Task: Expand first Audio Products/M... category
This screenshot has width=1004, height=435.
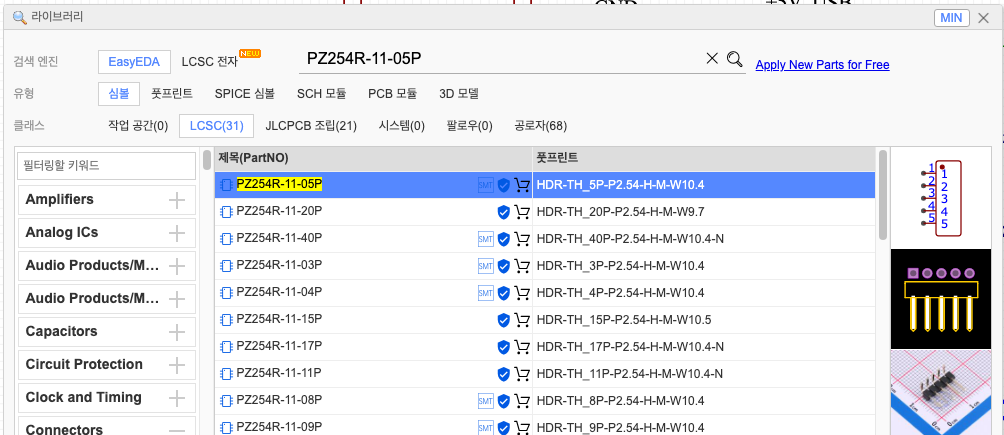Action: click(x=177, y=265)
